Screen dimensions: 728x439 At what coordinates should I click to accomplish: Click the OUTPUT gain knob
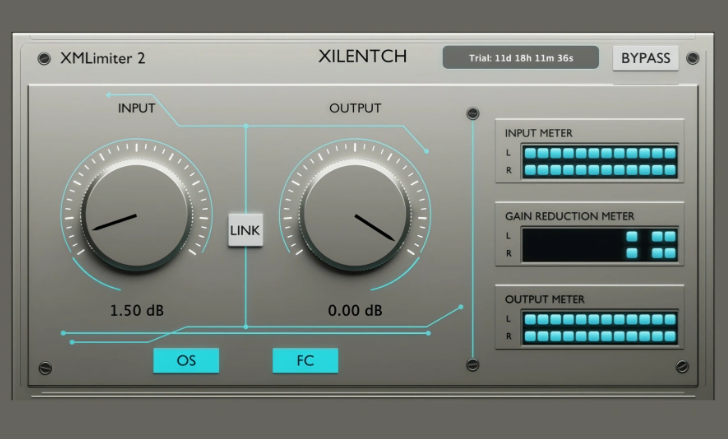pos(355,216)
